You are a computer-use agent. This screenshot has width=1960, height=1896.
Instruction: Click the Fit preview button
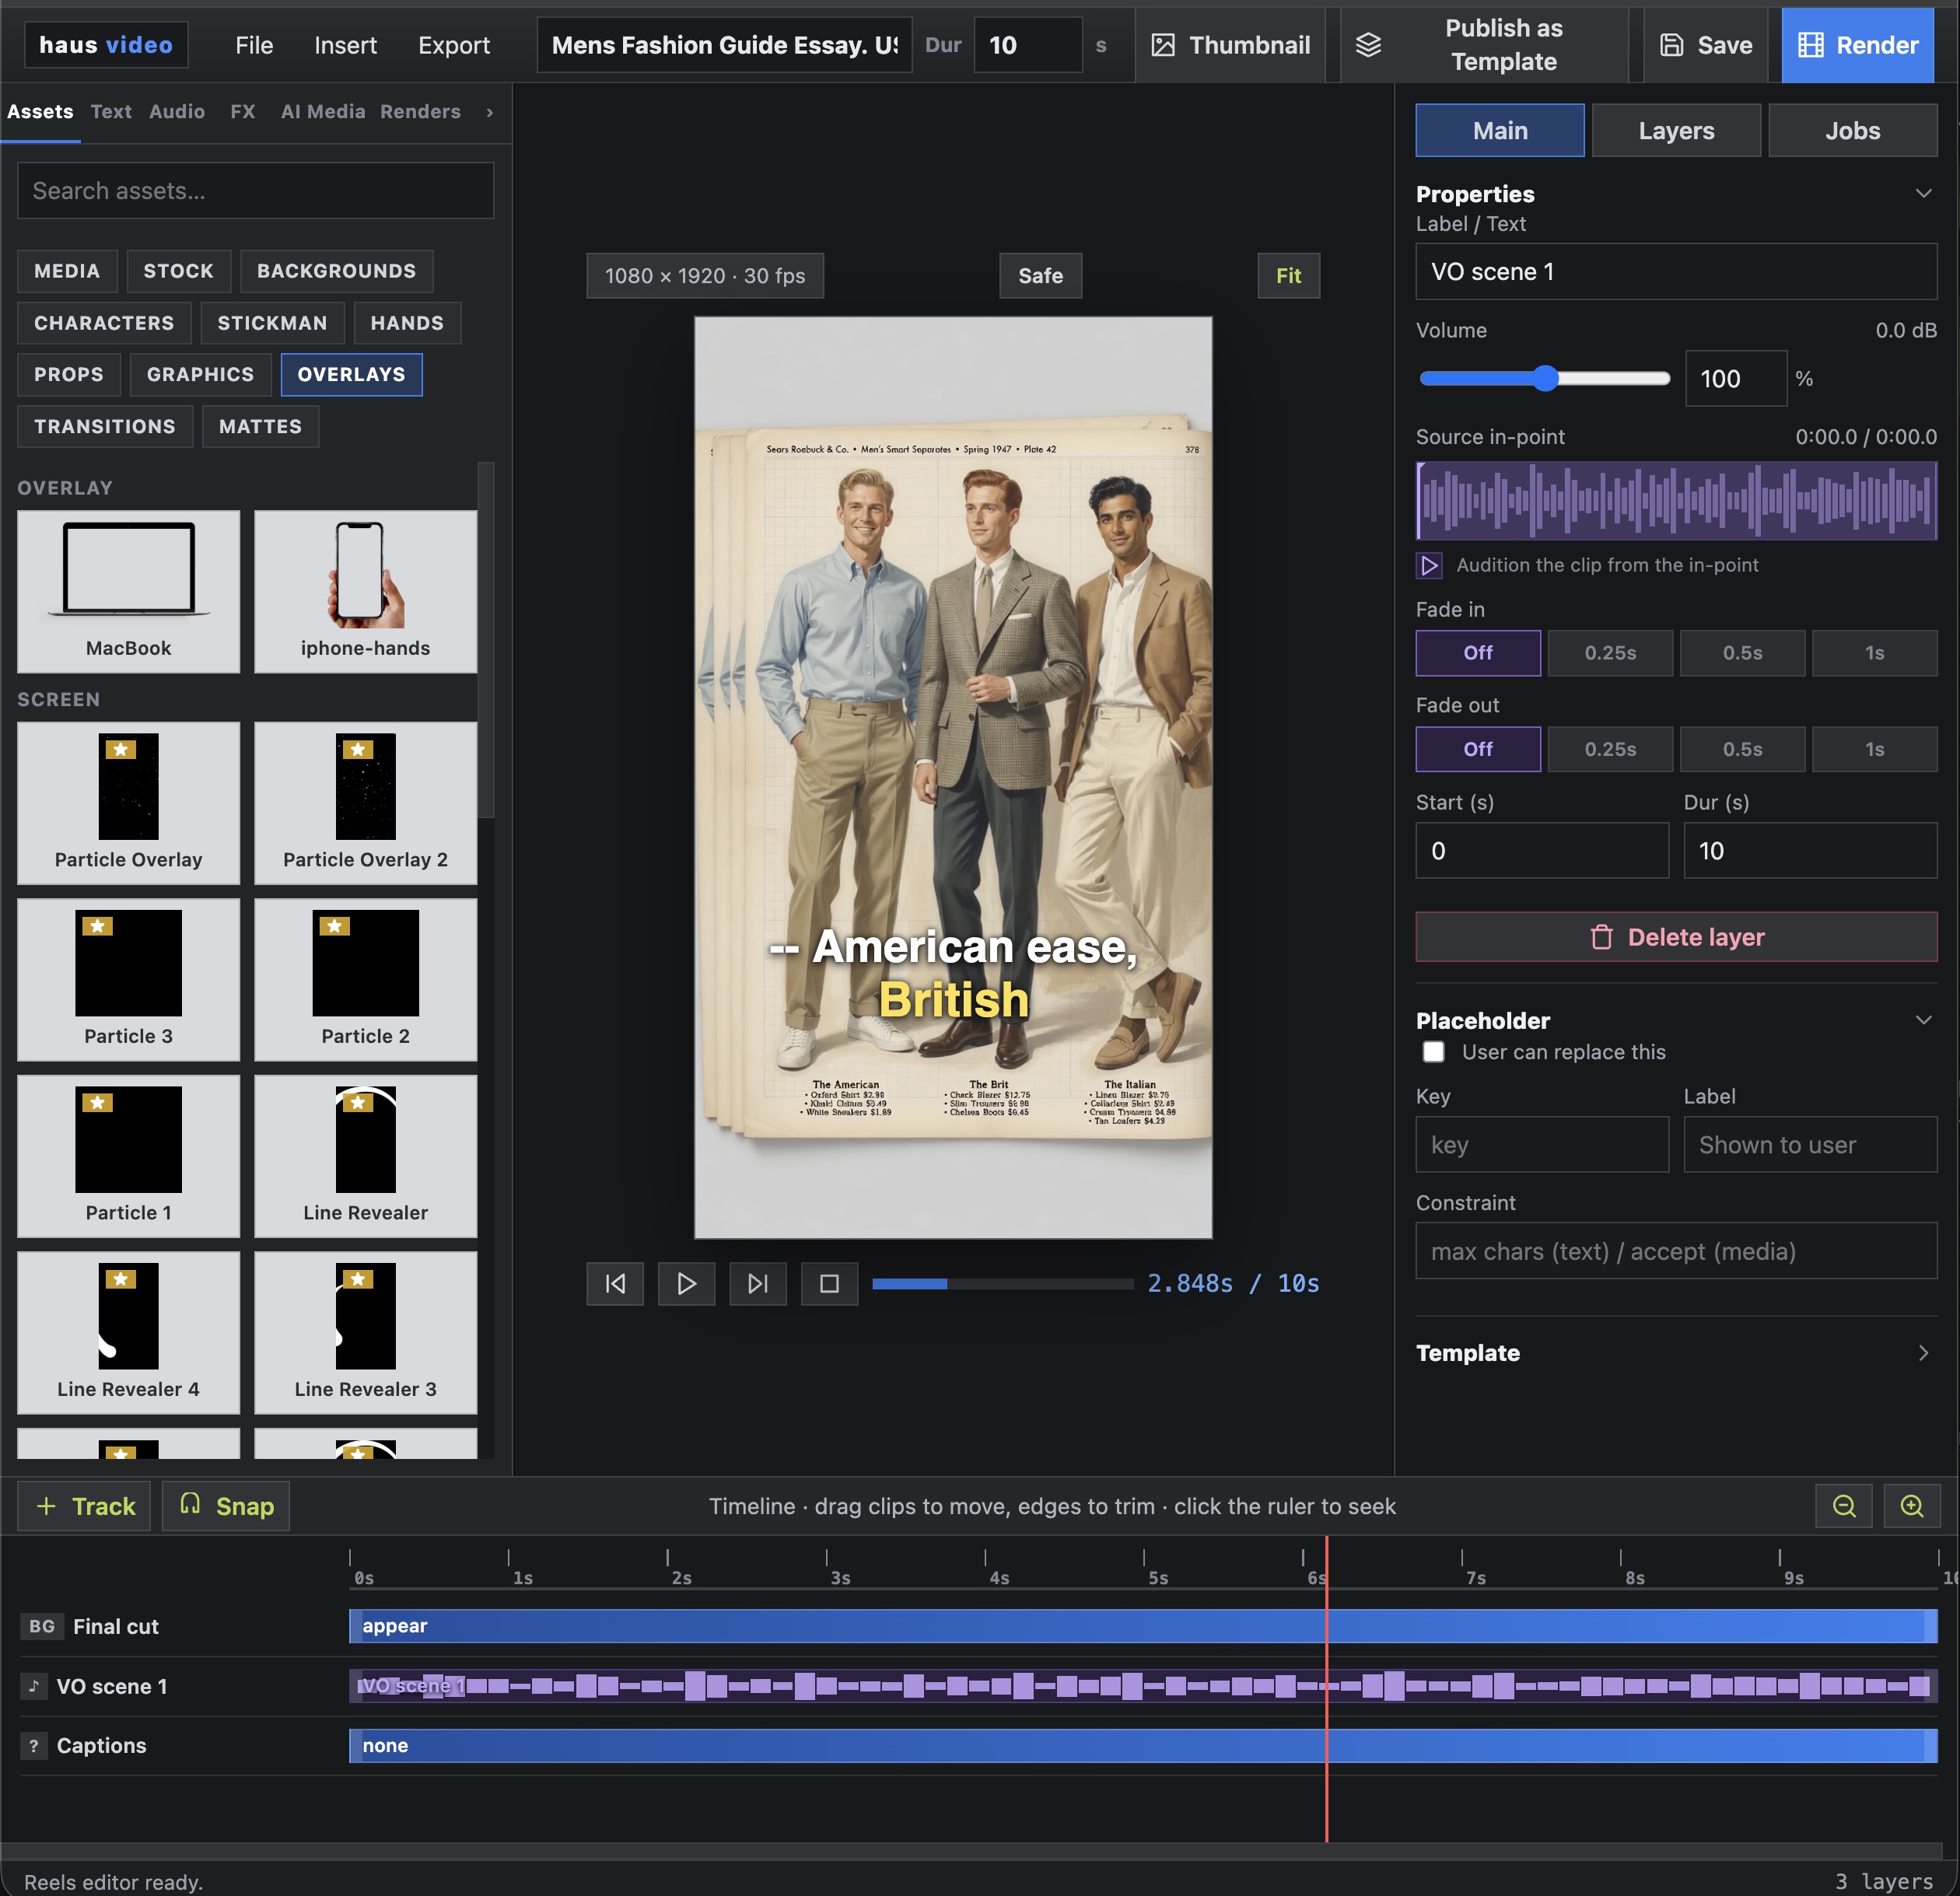click(1288, 276)
